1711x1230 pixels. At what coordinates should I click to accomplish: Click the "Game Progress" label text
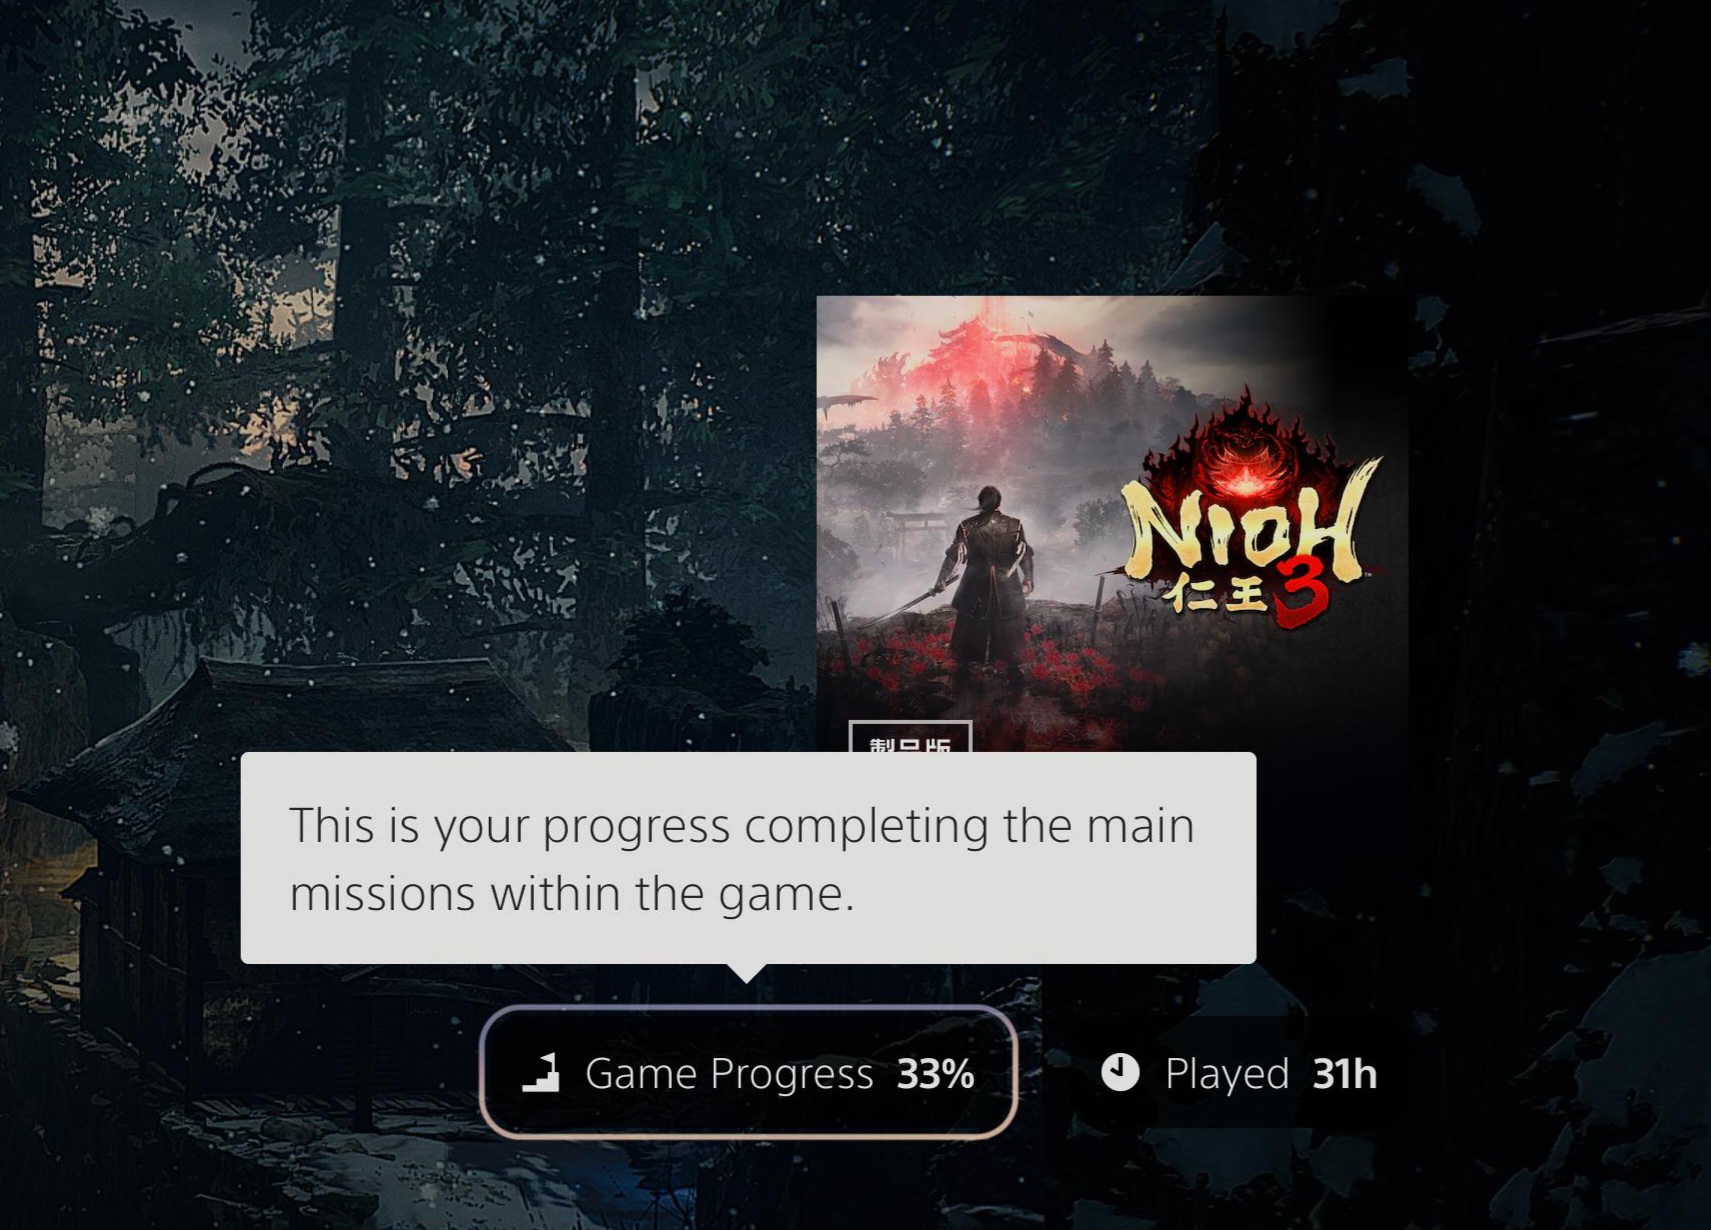(x=729, y=1074)
